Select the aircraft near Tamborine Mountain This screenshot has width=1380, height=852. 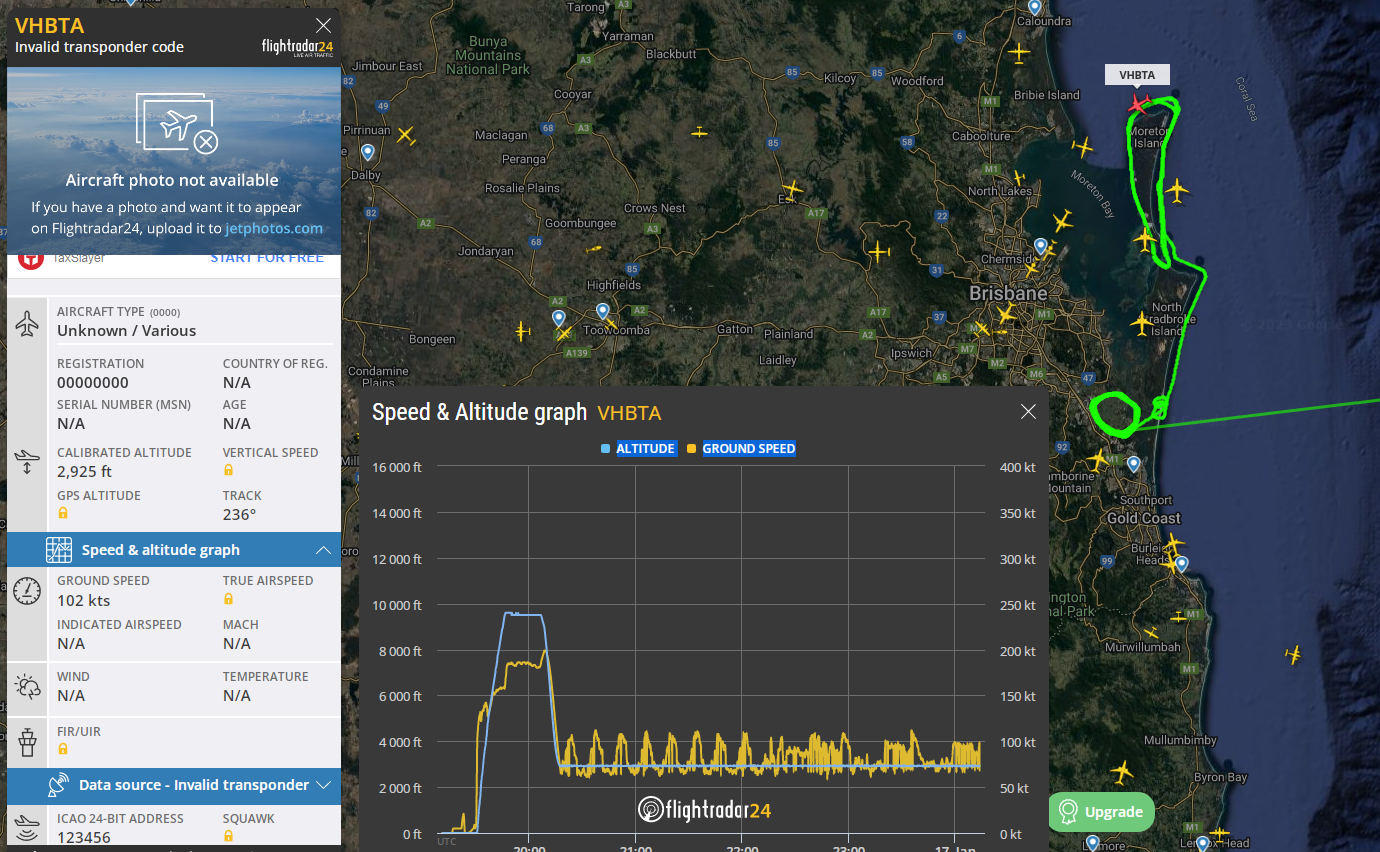coord(1098,460)
